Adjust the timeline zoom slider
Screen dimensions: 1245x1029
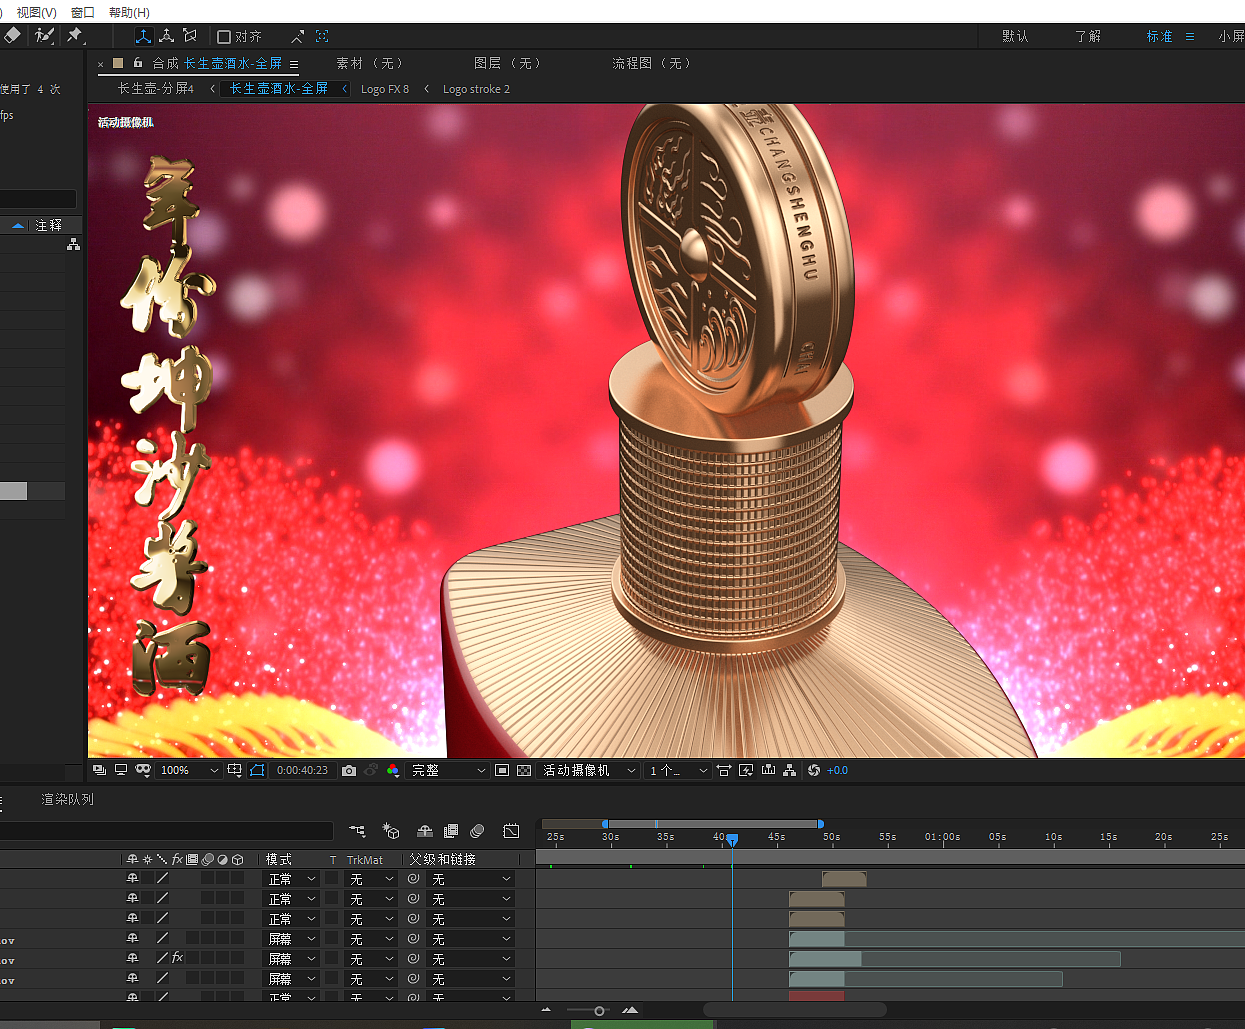tap(599, 1011)
